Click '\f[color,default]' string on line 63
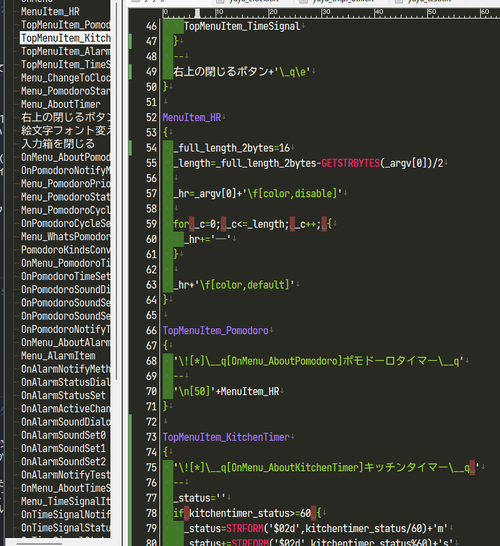The height and width of the screenshot is (546, 500). point(245,285)
